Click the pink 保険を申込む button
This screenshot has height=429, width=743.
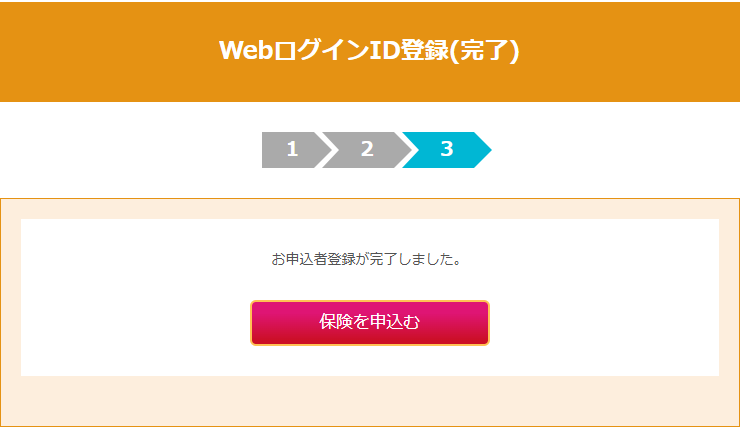coord(370,322)
